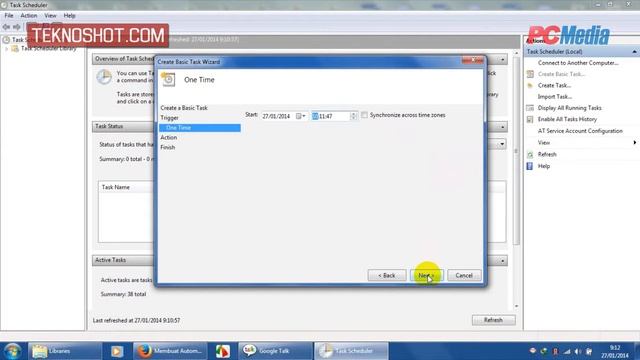
Task: Open the task status period dropdown
Action: tap(502, 144)
